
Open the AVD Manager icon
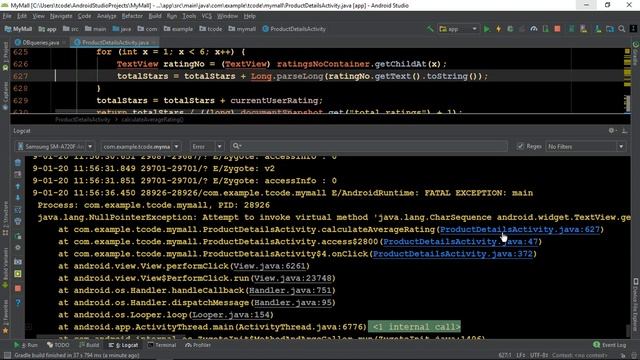pyautogui.click(x=583, y=29)
